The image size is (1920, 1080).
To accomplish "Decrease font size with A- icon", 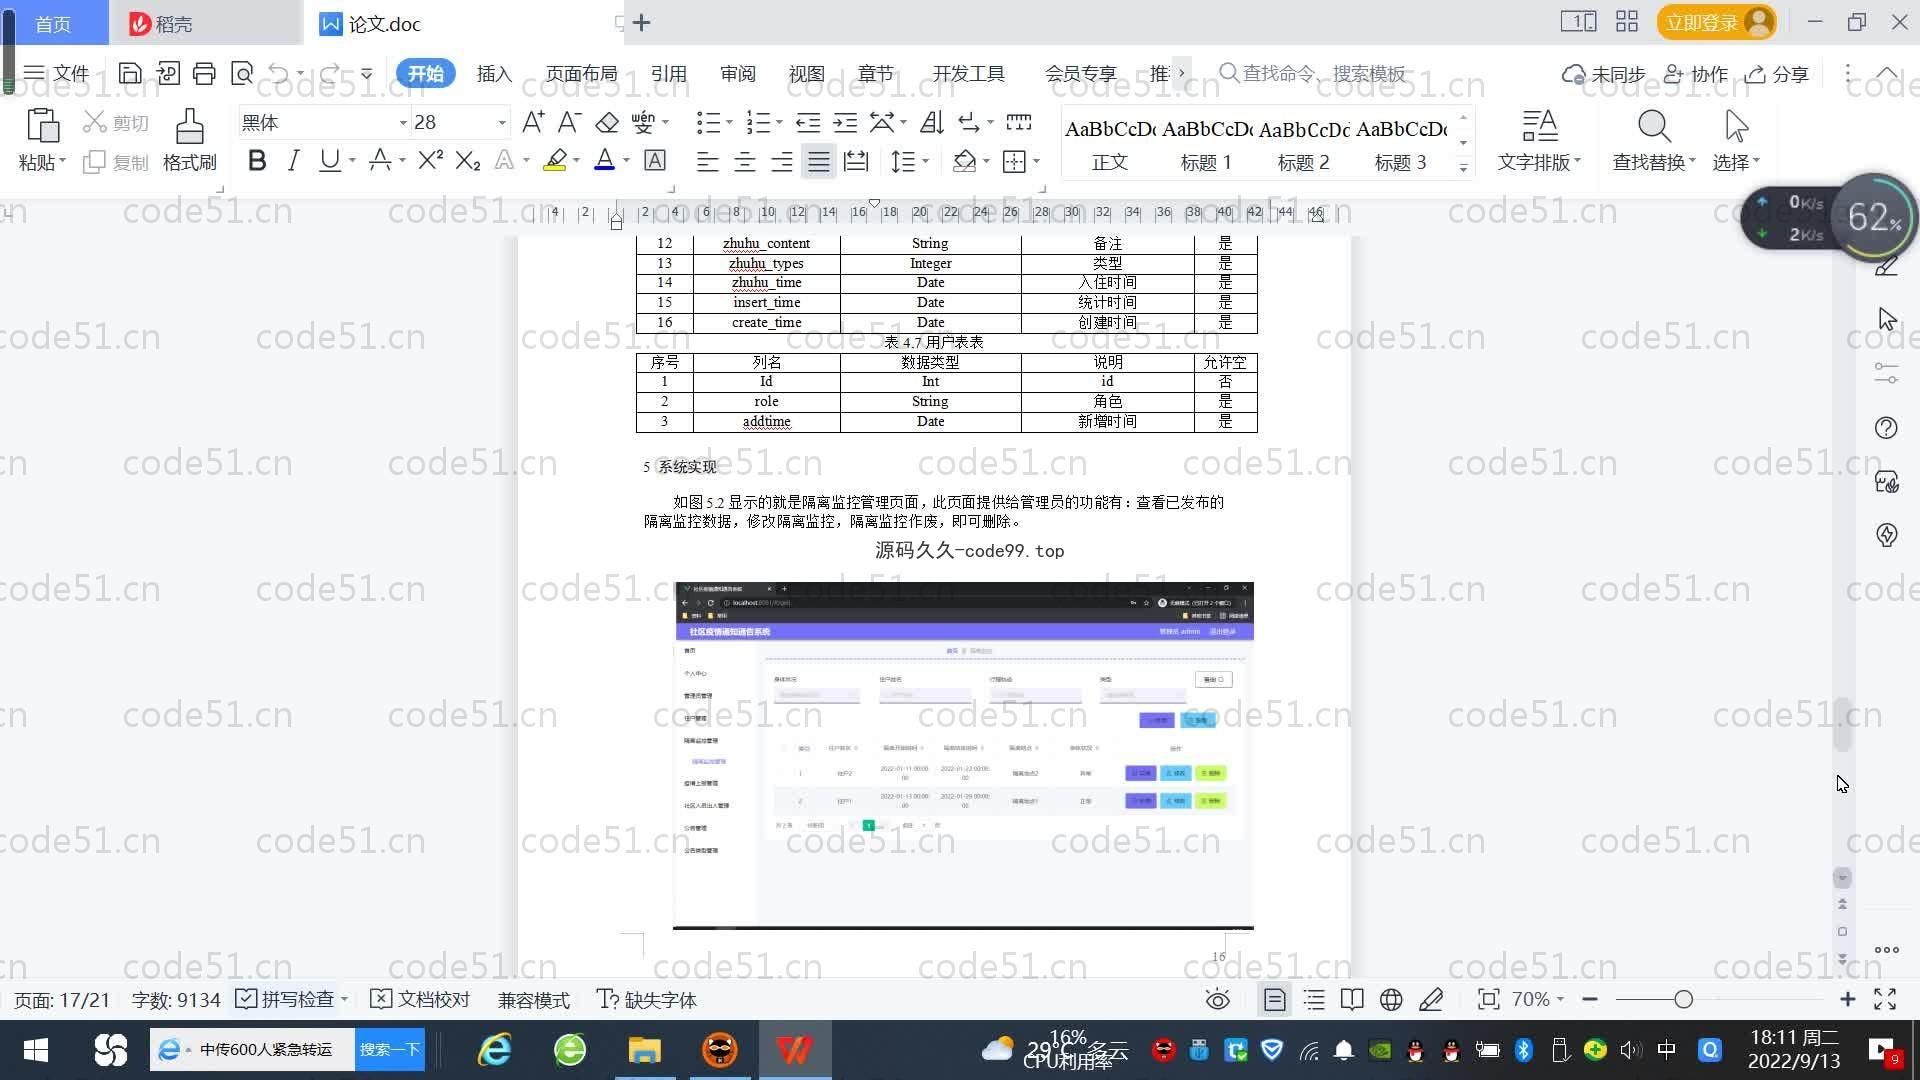I will pos(569,122).
